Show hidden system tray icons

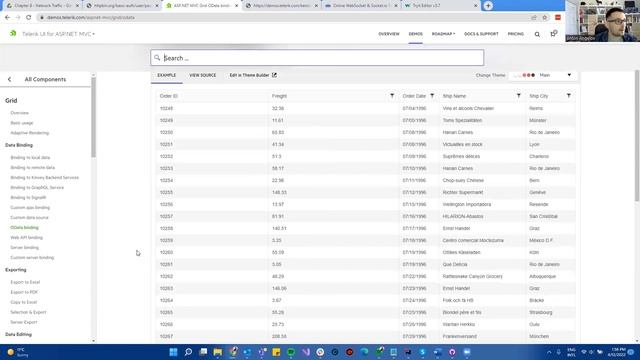point(549,352)
